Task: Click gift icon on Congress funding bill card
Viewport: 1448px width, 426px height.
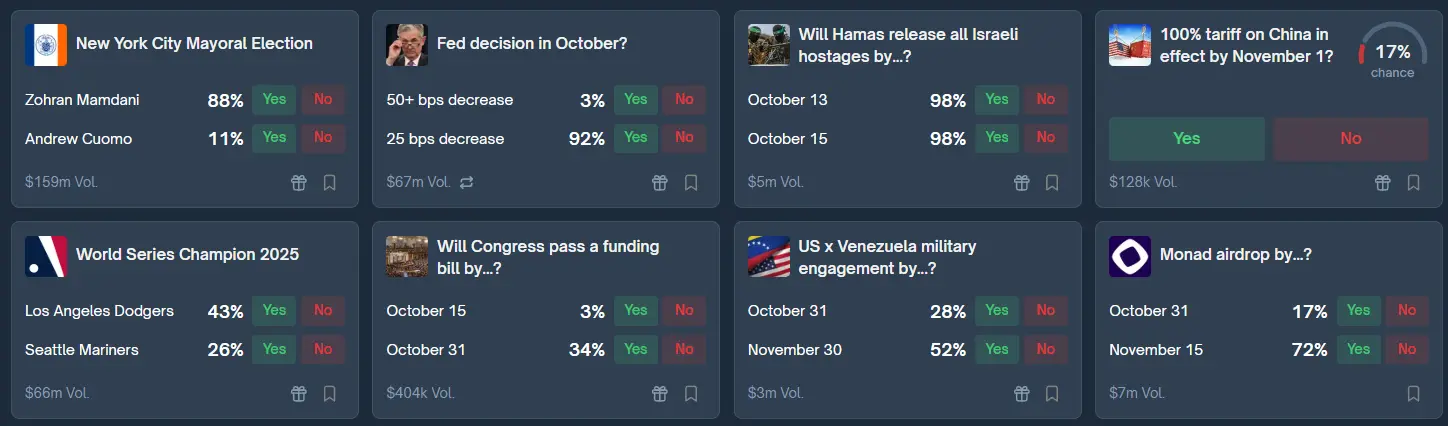Action: pyautogui.click(x=660, y=394)
